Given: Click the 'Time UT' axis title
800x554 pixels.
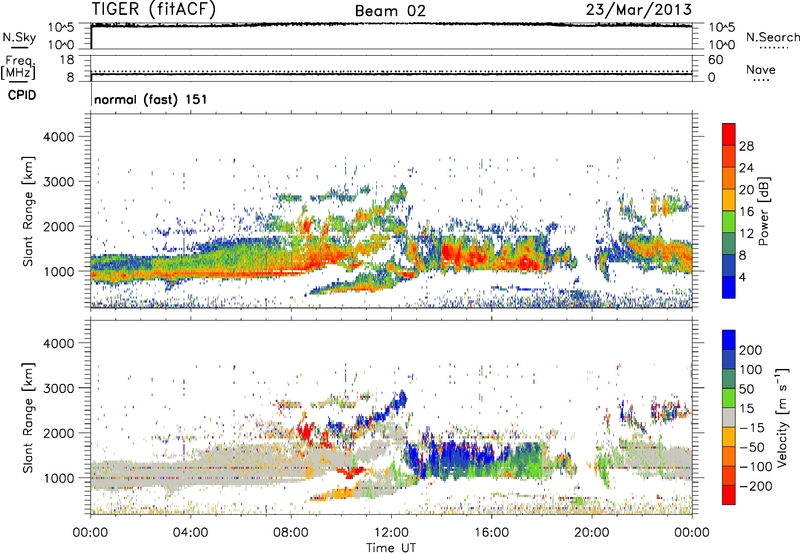Looking at the screenshot, I should [391, 548].
